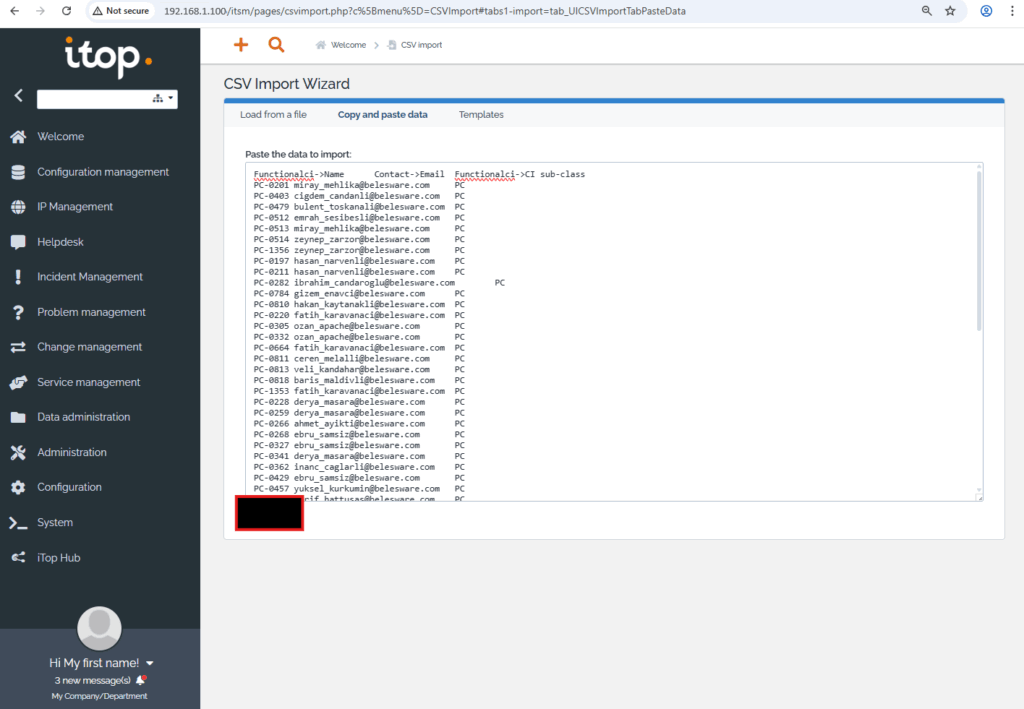The image size is (1024, 709).
Task: Click the Change management arrows icon
Action: pos(18,347)
